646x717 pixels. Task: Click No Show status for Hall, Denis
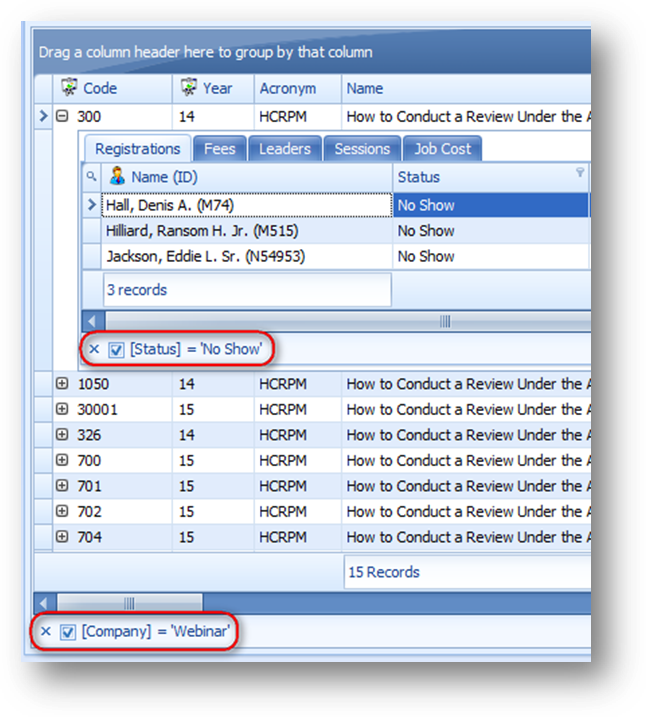(491, 205)
